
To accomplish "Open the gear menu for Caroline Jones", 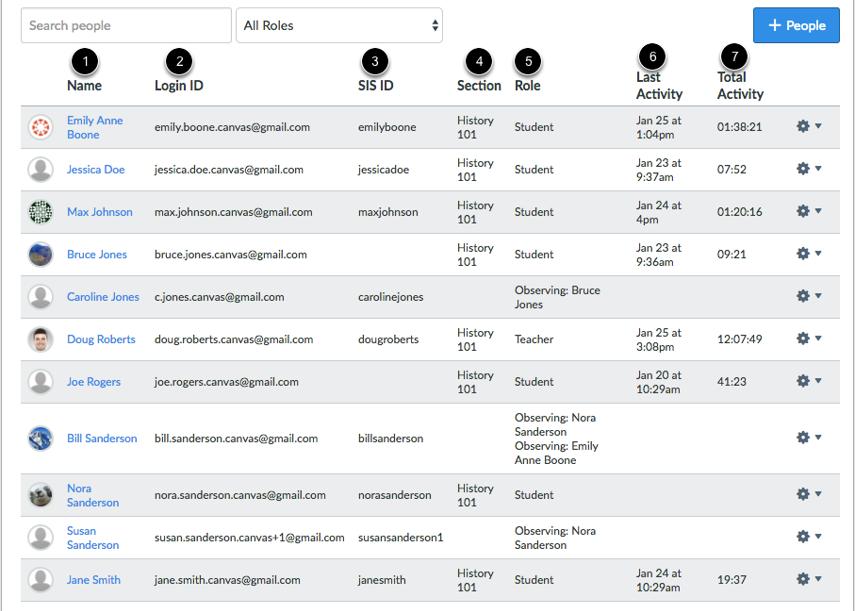I will tap(809, 297).
